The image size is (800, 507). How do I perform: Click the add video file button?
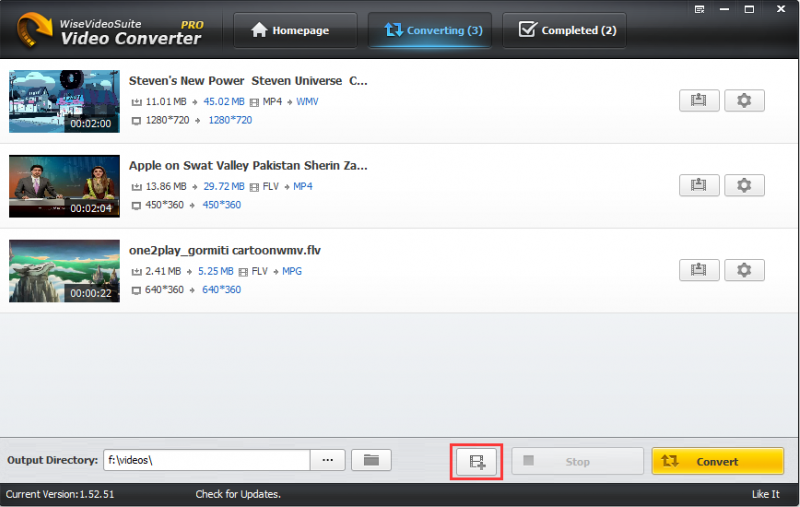477,462
